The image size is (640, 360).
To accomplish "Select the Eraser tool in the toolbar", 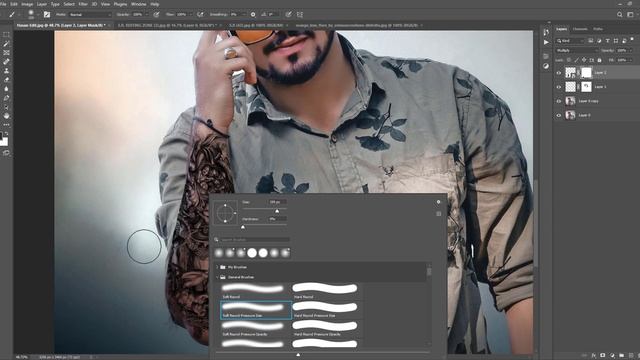I will point(6,80).
